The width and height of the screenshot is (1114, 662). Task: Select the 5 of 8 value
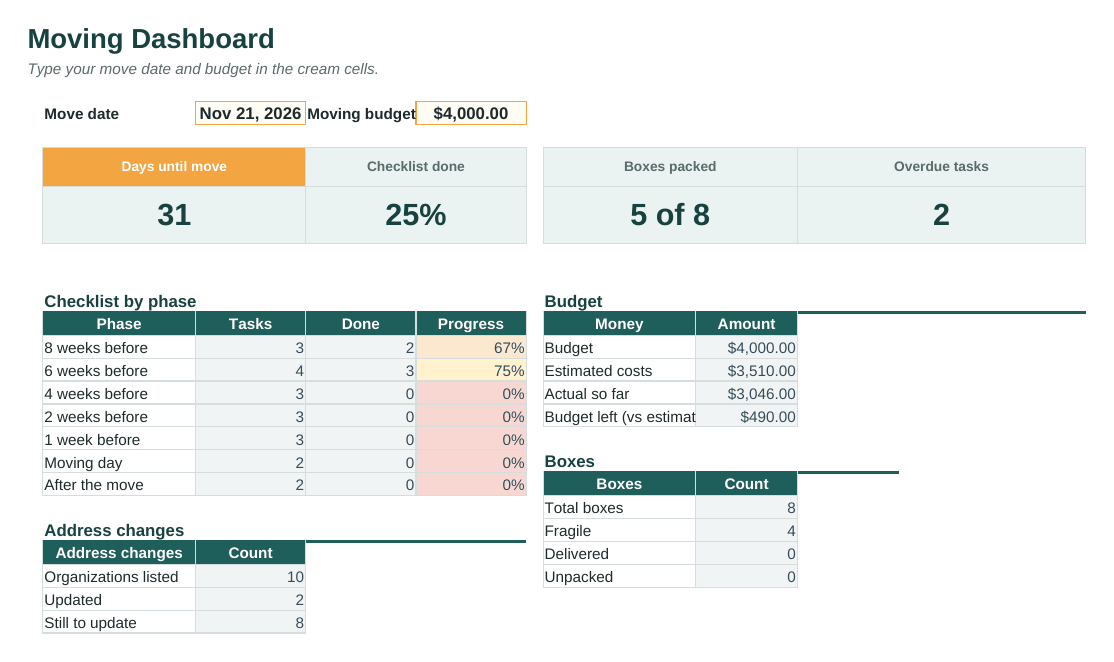coord(670,215)
